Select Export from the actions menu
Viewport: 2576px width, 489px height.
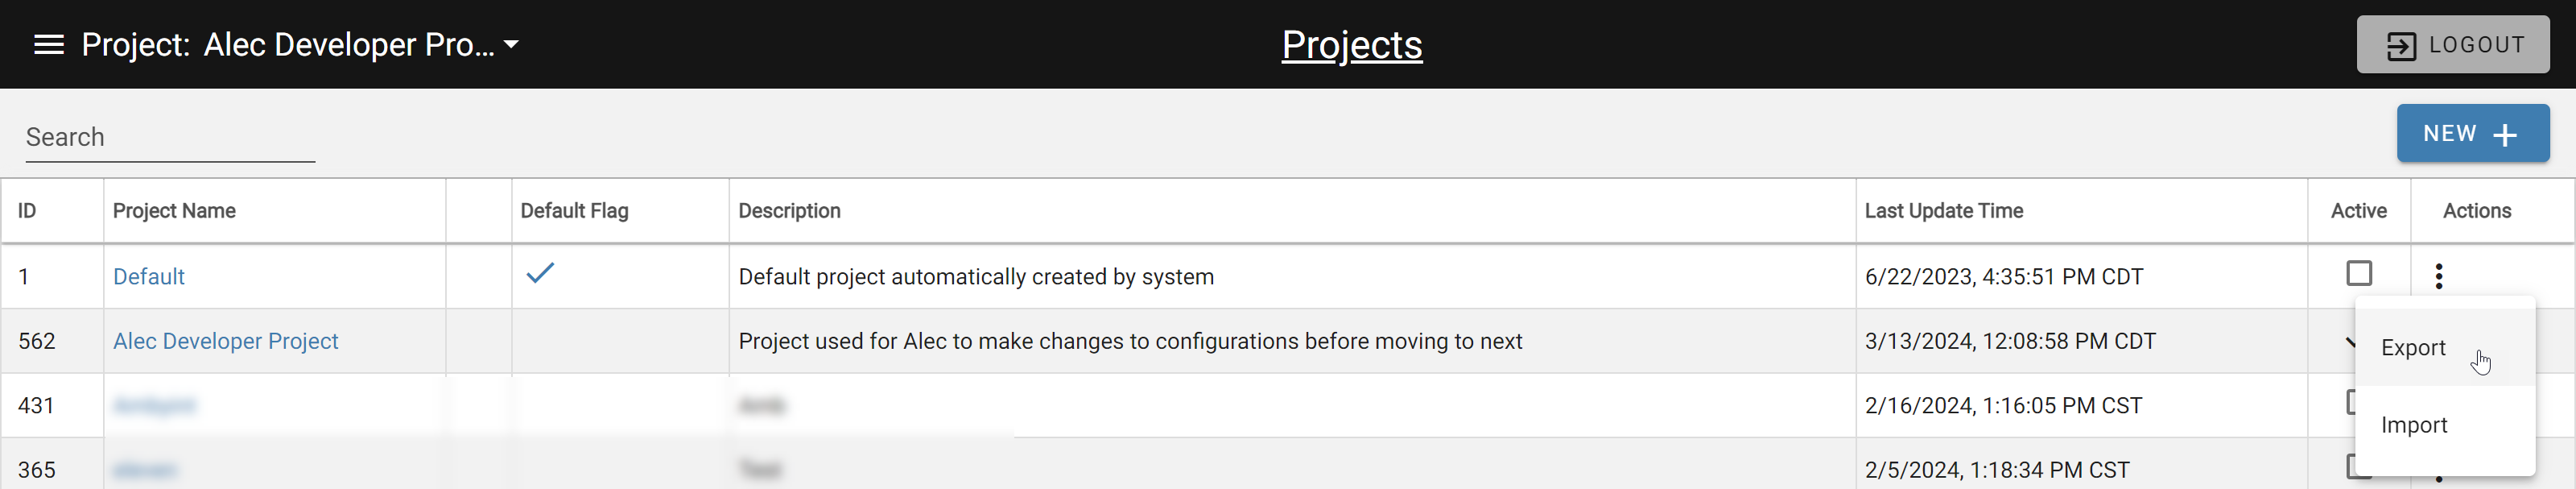coord(2413,348)
